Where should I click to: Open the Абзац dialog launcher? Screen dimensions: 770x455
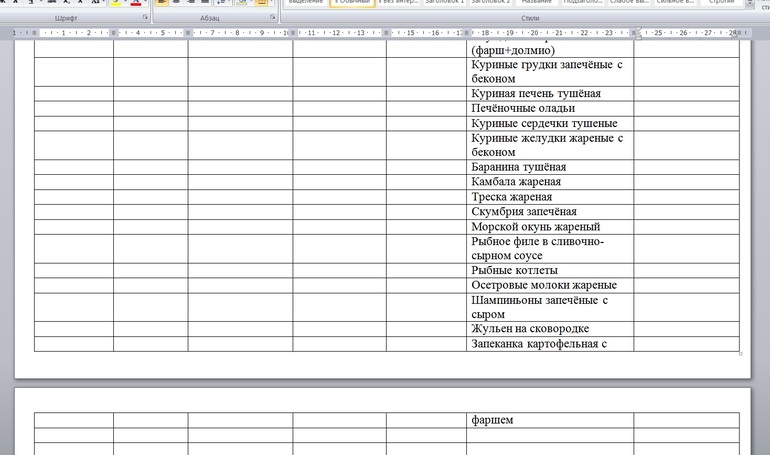point(272,18)
